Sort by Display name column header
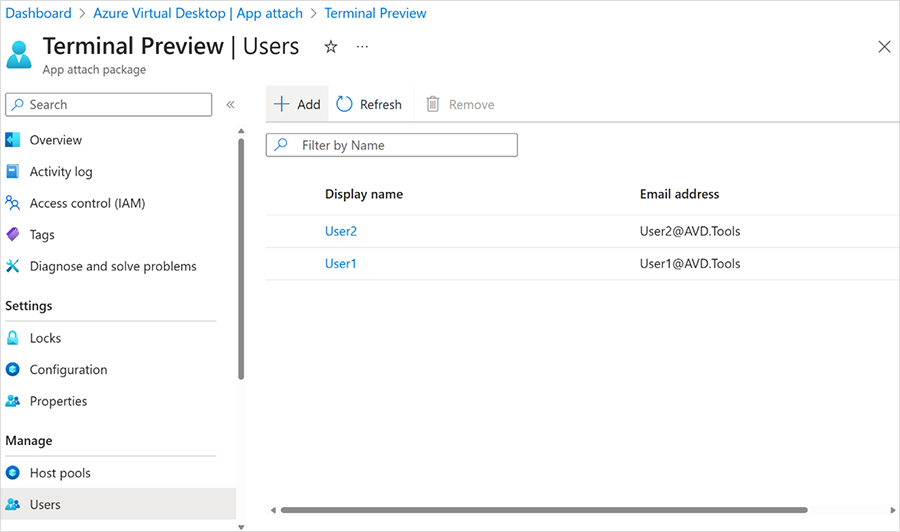The height and width of the screenshot is (532, 900). [364, 194]
